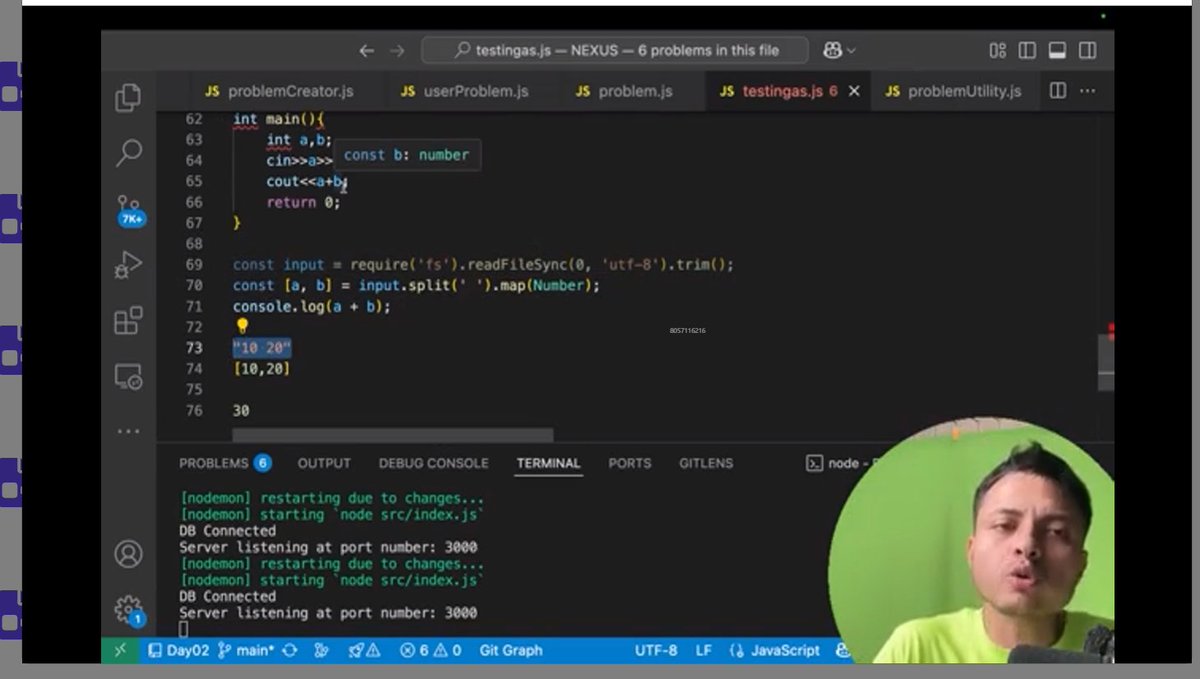Click on return 0; on line 66

point(303,202)
